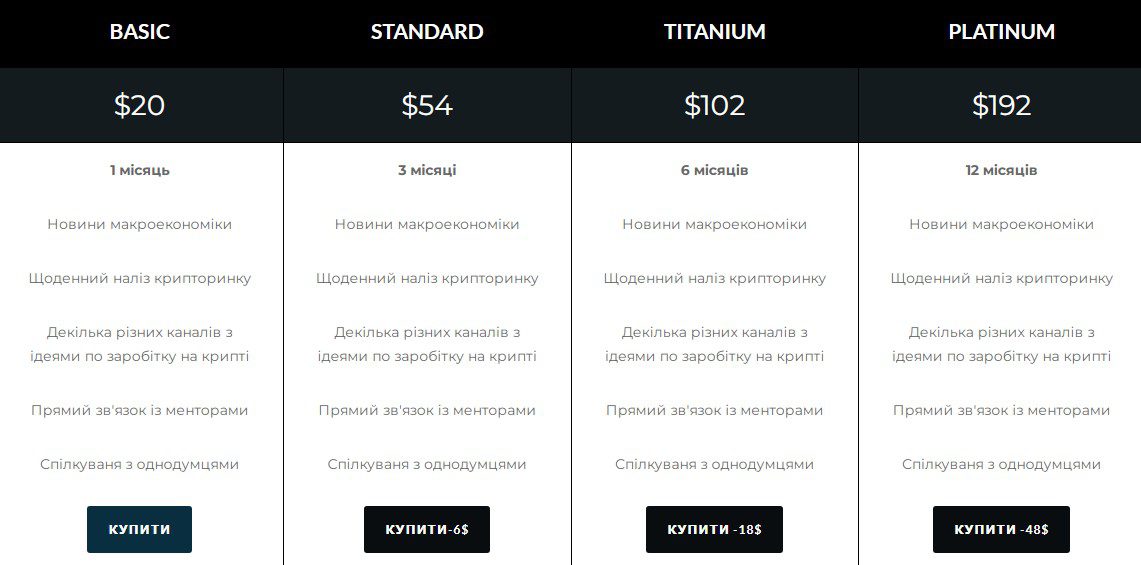
Task: Click "Щоденний наліз крипторинку" under Standard plan
Action: point(427,278)
